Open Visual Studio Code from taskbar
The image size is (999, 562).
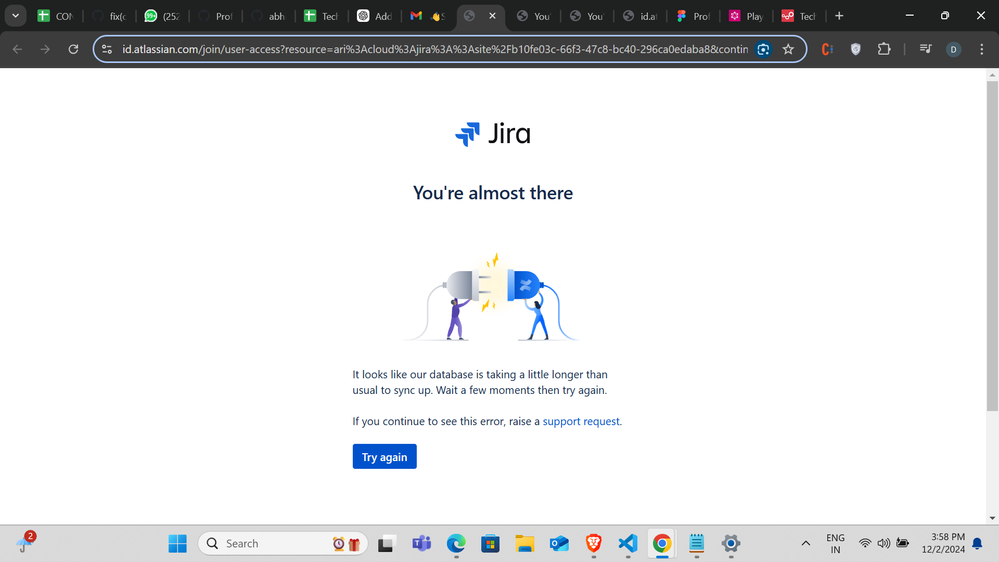(628, 544)
